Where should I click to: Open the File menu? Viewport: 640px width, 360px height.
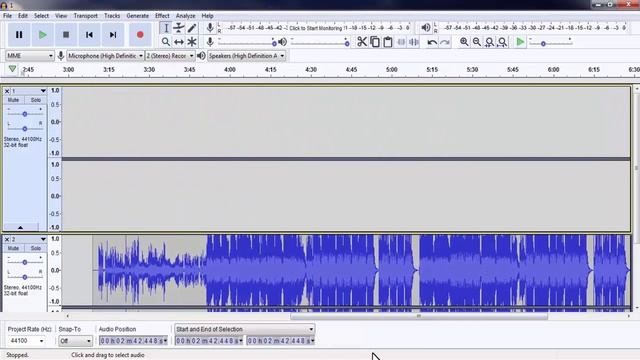click(x=7, y=16)
